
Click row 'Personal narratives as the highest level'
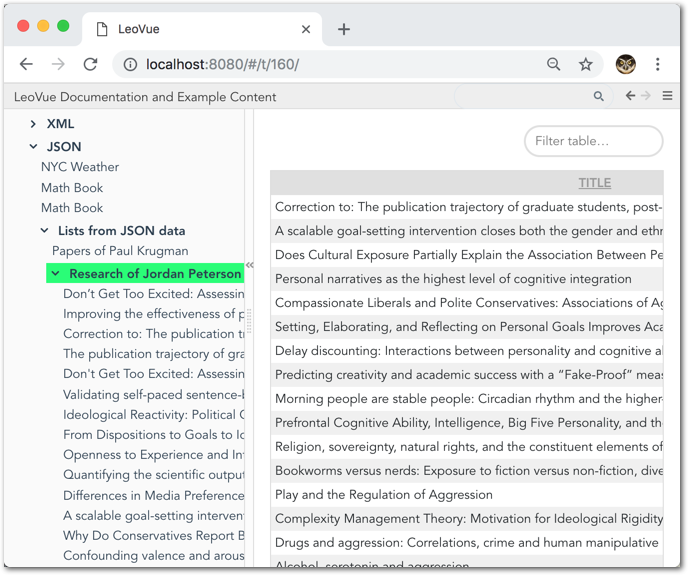click(x=467, y=279)
